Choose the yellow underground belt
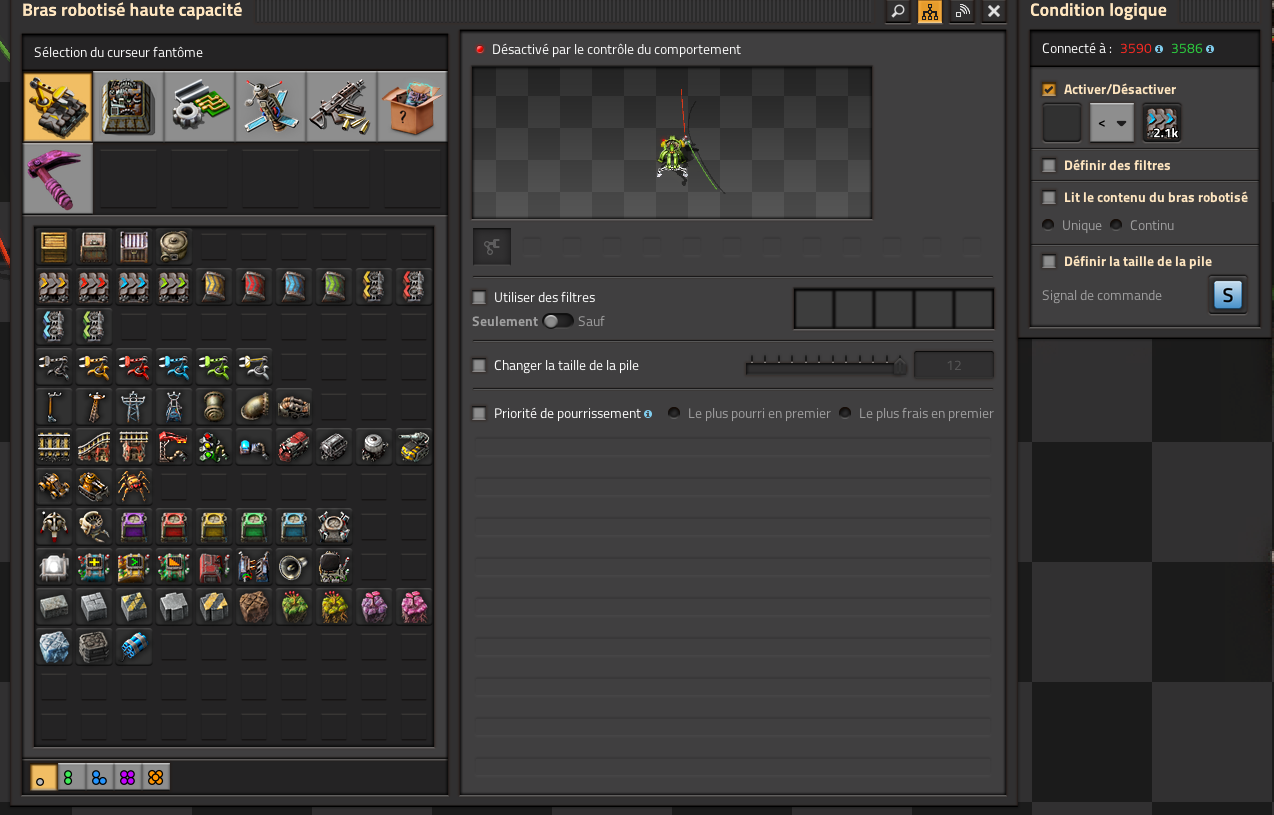 214,286
